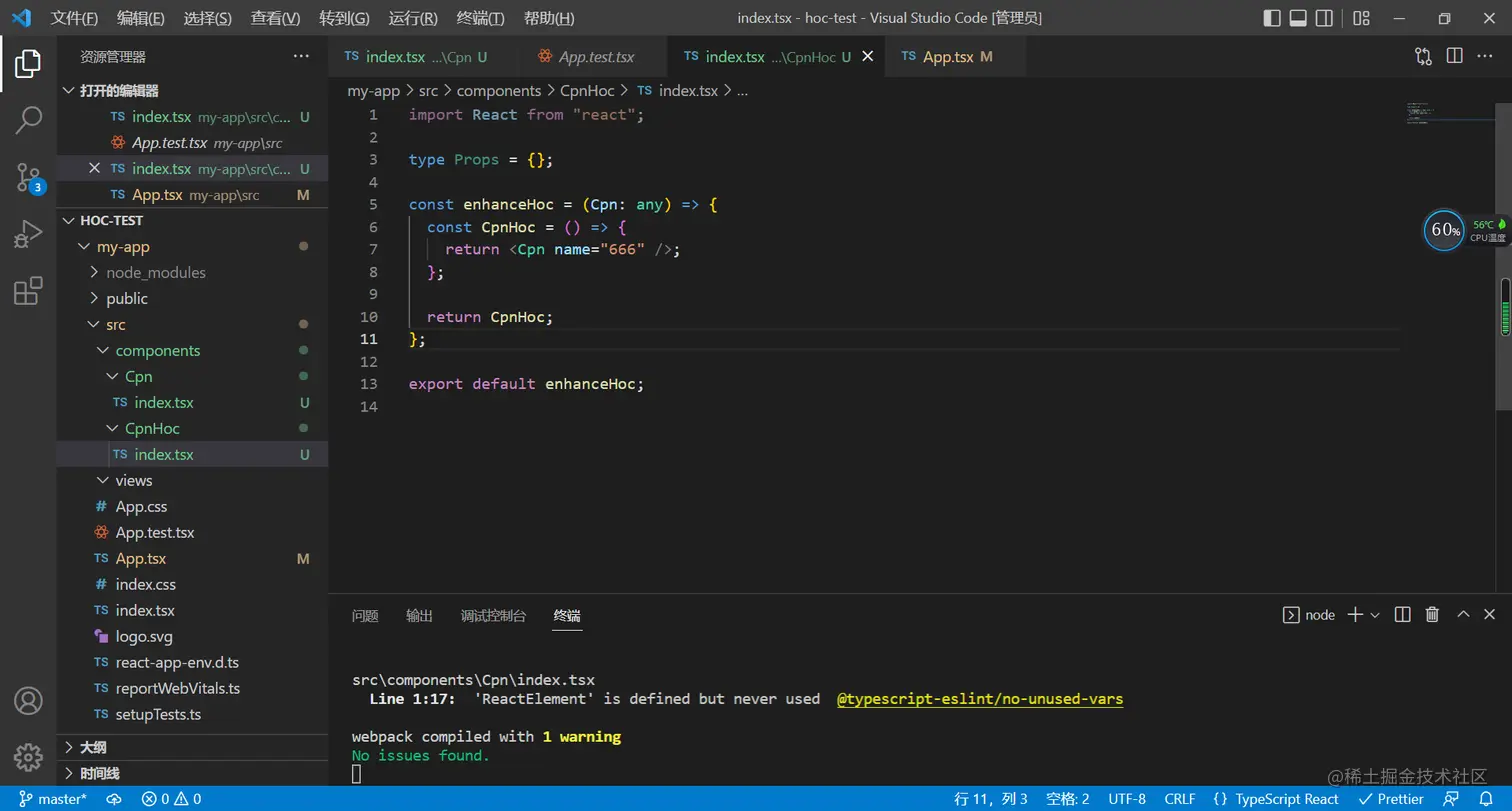Open the Manage gear icon
The width and height of the screenshot is (1512, 811).
(28, 757)
